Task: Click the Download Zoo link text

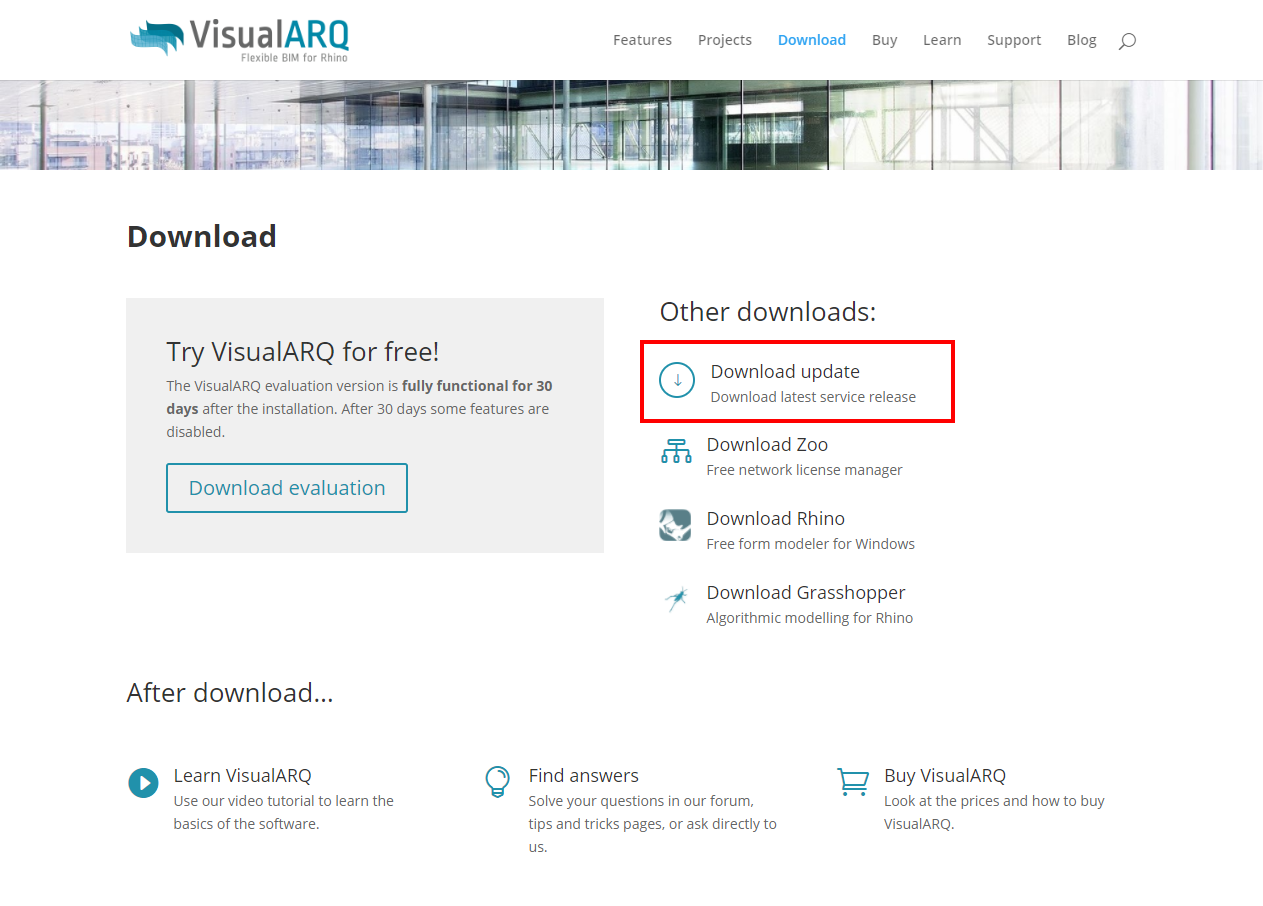Action: pyautogui.click(x=767, y=445)
